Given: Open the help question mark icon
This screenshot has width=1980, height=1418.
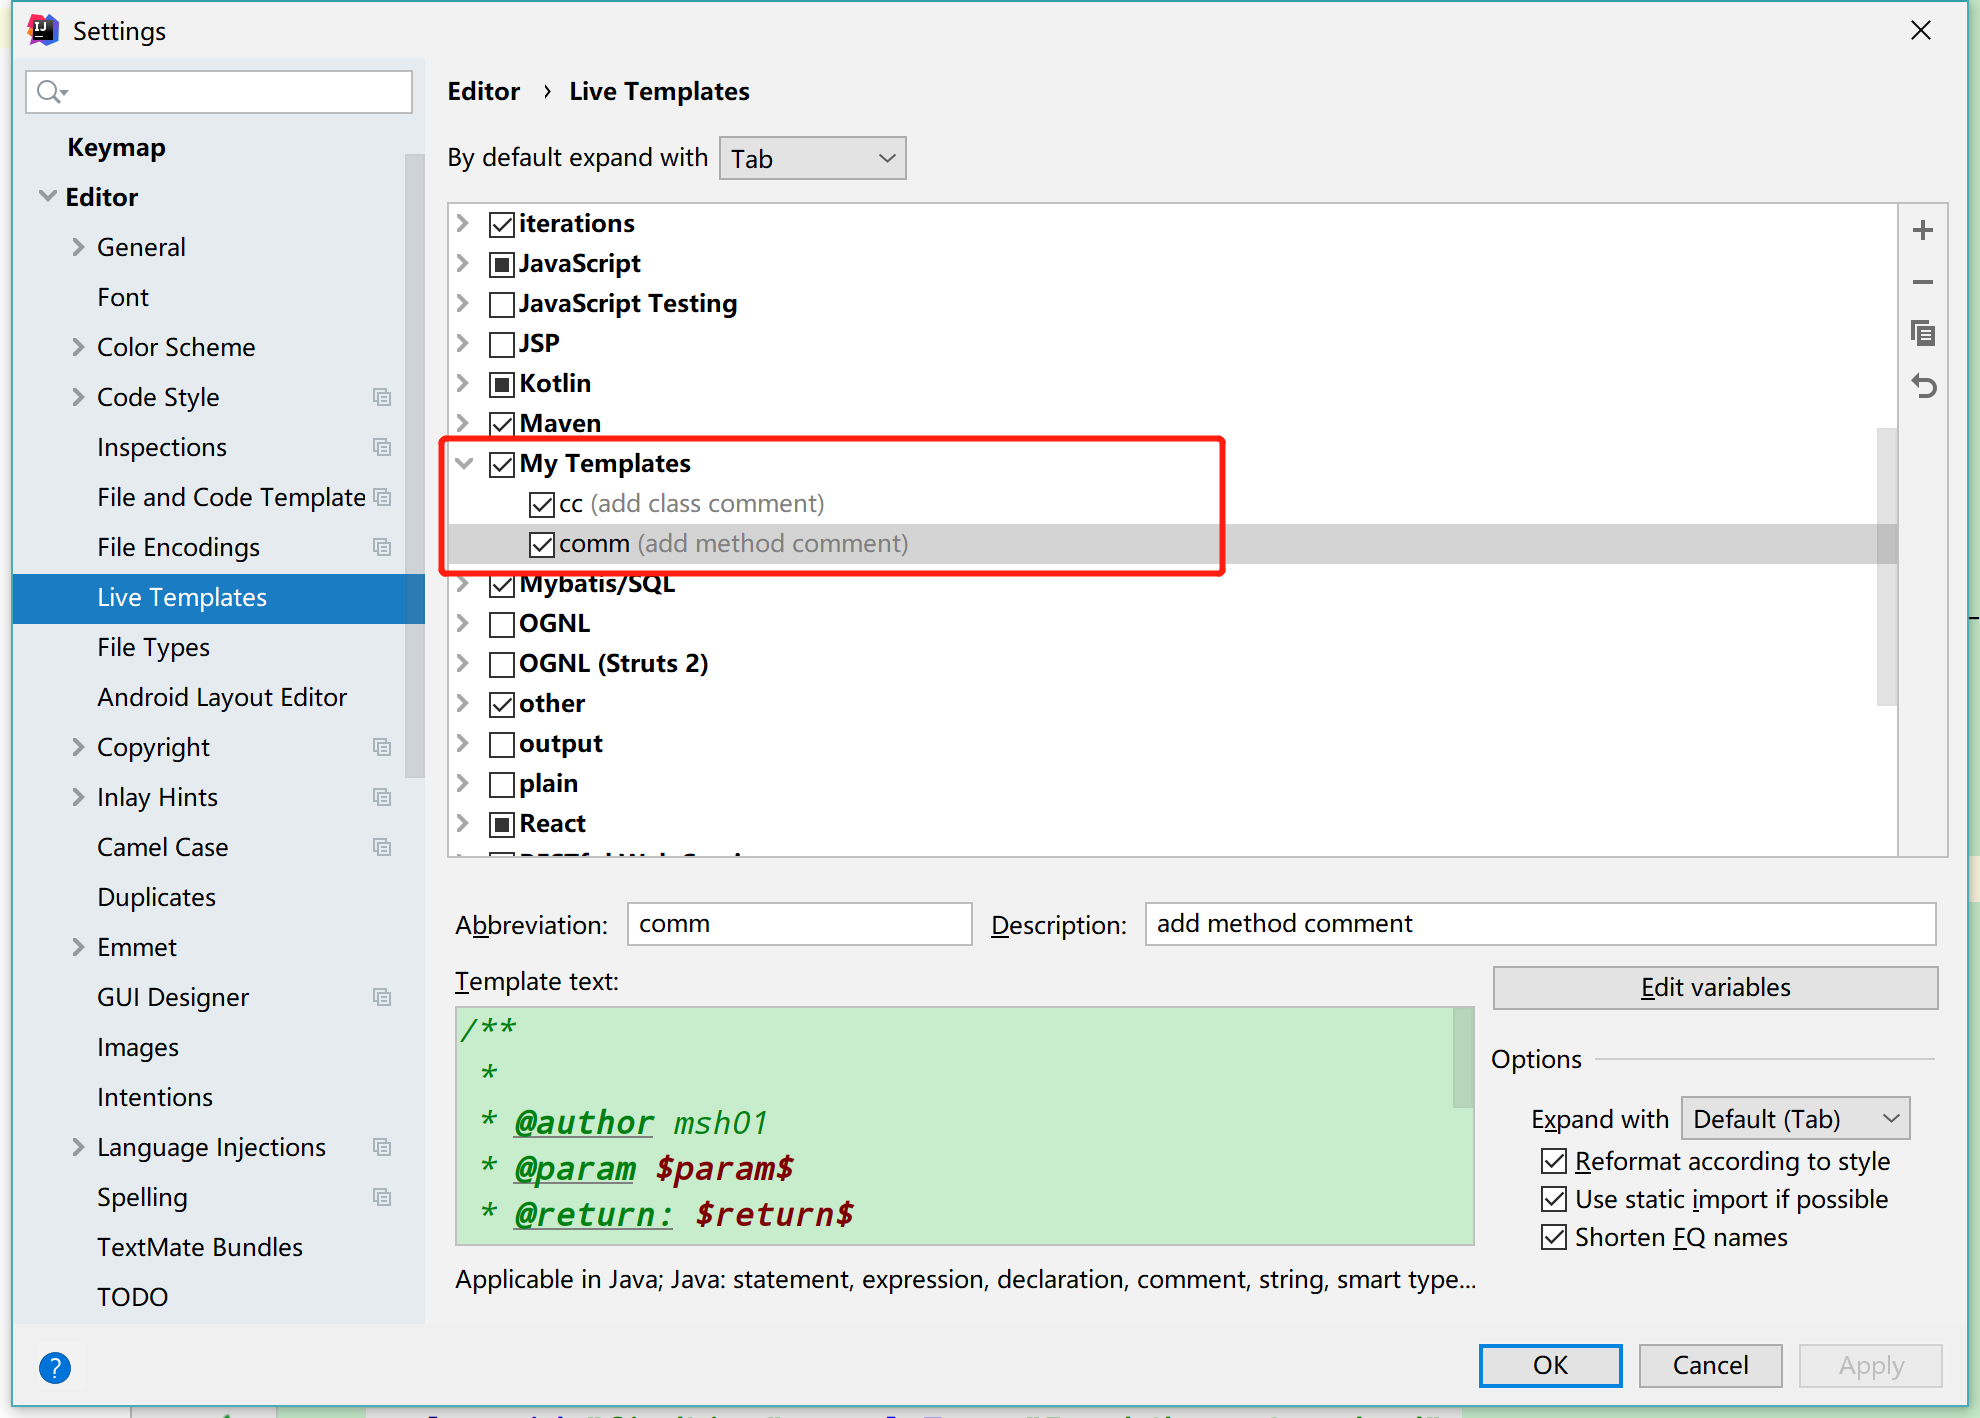Looking at the screenshot, I should pyautogui.click(x=55, y=1367).
